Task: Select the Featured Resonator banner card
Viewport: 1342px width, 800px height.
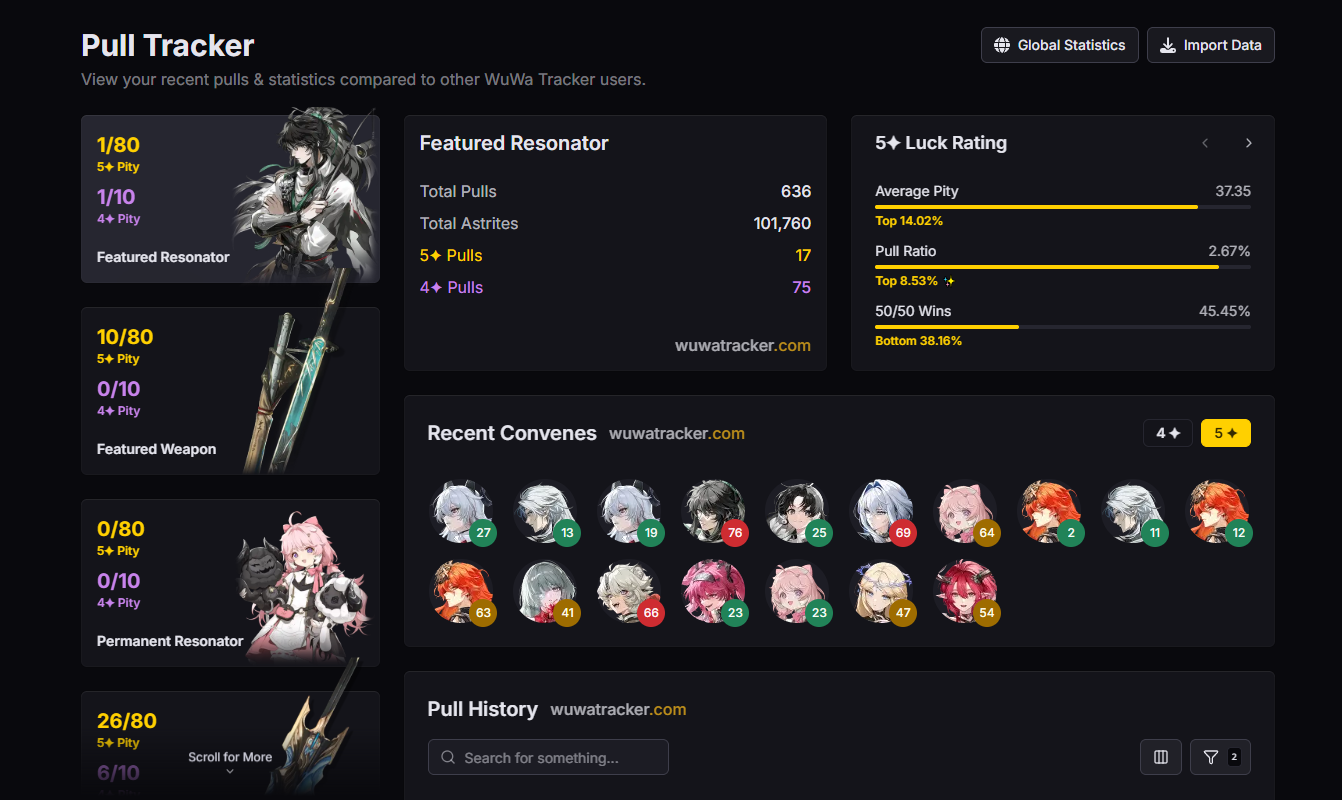Action: tap(230, 199)
